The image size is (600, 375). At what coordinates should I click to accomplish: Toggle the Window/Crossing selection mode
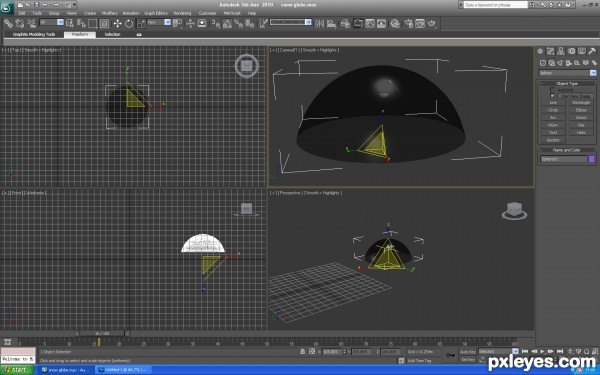pyautogui.click(x=104, y=24)
